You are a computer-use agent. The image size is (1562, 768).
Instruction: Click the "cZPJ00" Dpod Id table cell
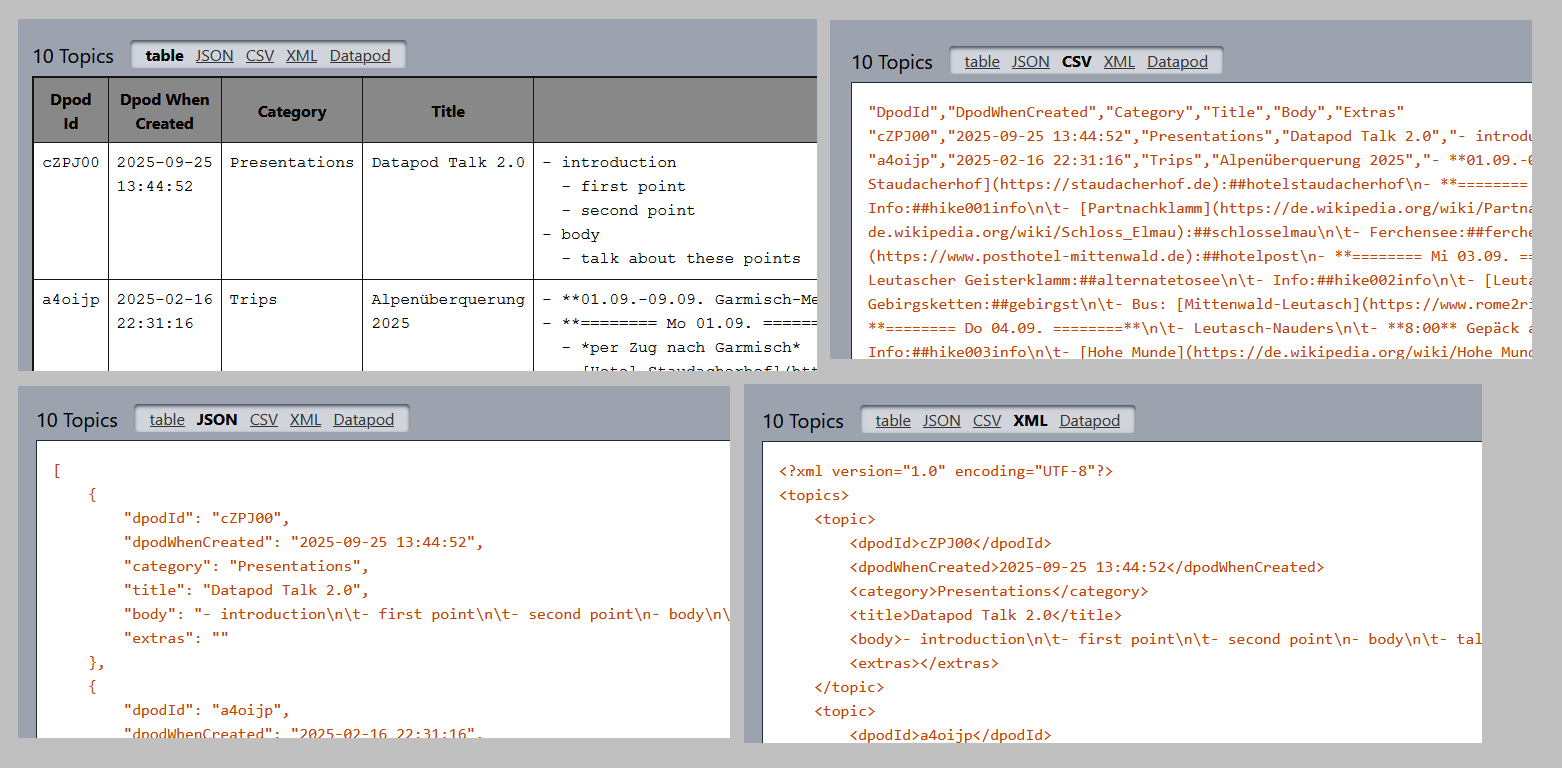pos(70,163)
